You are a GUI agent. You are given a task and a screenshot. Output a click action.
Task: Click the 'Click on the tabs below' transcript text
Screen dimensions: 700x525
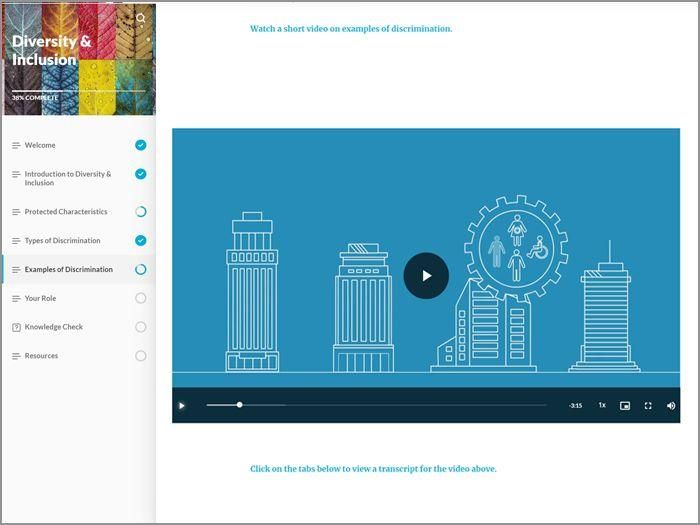(x=373, y=469)
